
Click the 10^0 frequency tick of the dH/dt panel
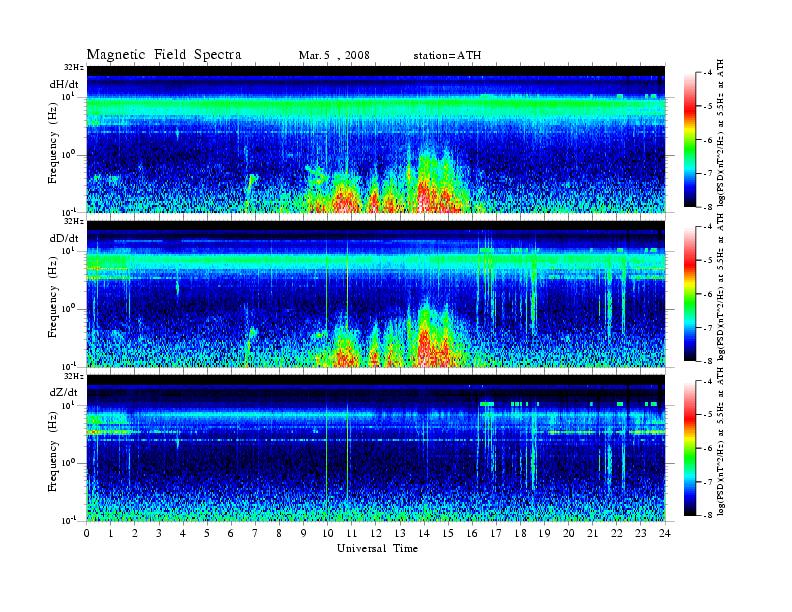(x=69, y=155)
